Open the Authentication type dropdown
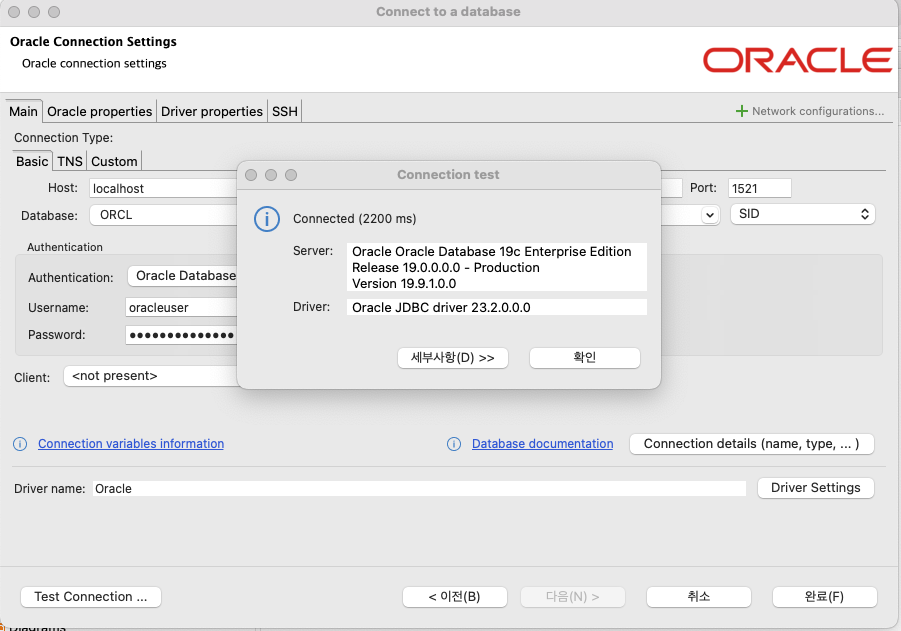The width and height of the screenshot is (901, 631). pyautogui.click(x=183, y=276)
